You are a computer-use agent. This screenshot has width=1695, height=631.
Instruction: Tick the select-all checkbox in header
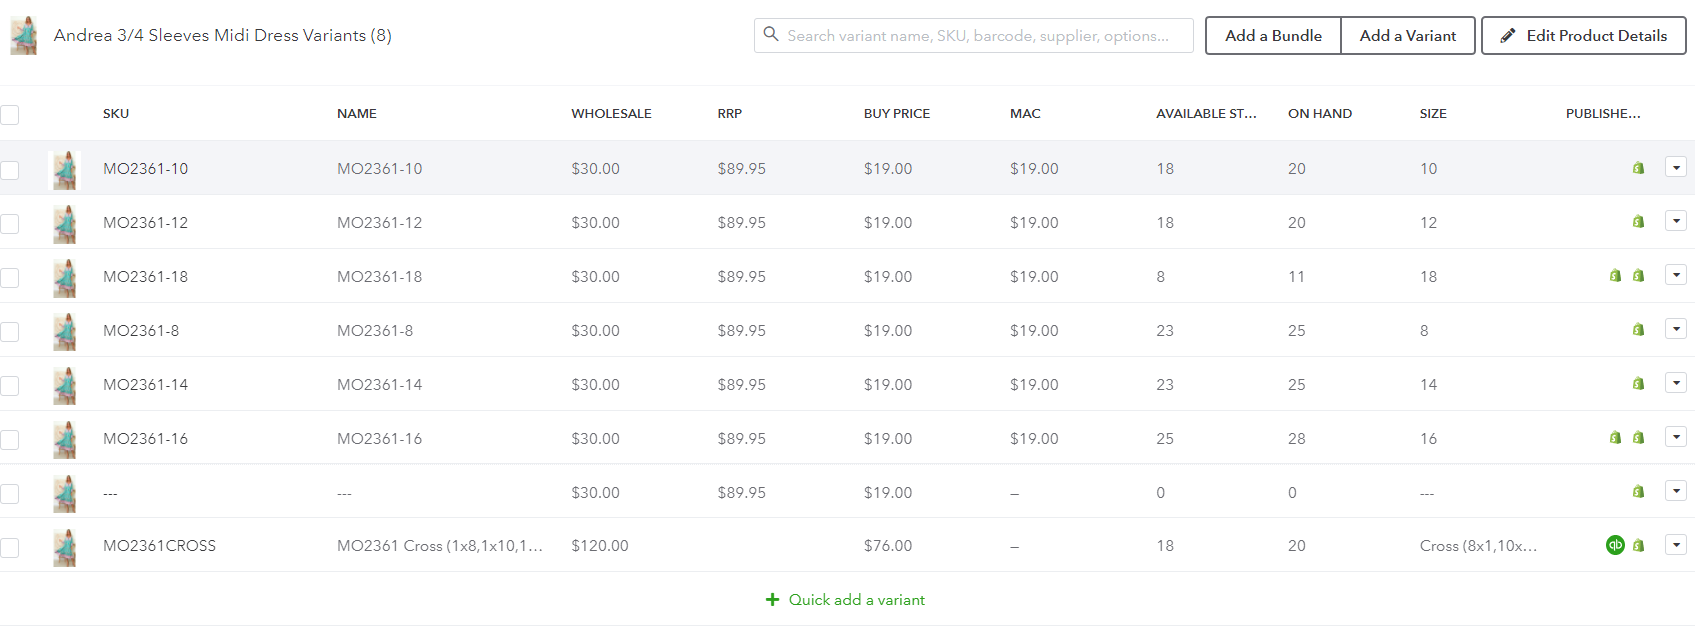point(9,115)
